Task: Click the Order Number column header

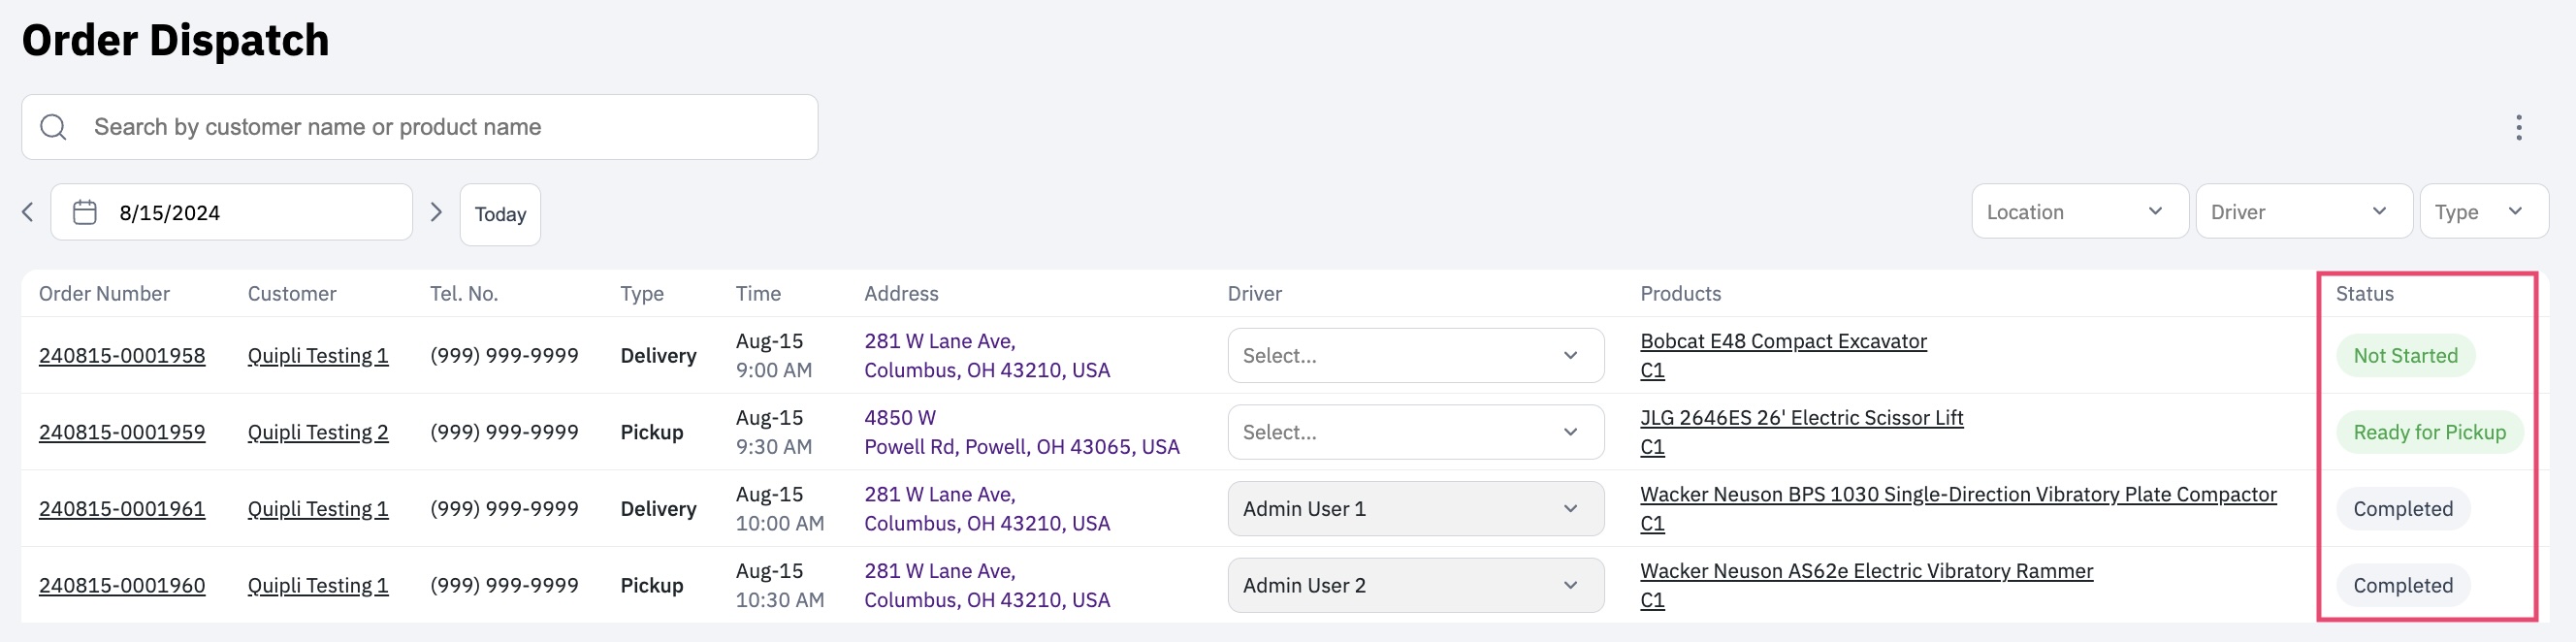Action: (104, 293)
